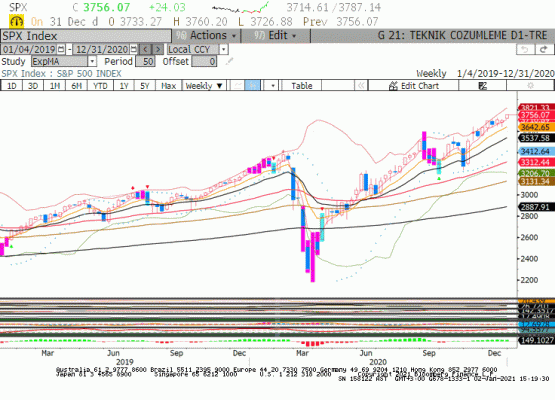Select the candlestick chart type icon

pos(252,86)
